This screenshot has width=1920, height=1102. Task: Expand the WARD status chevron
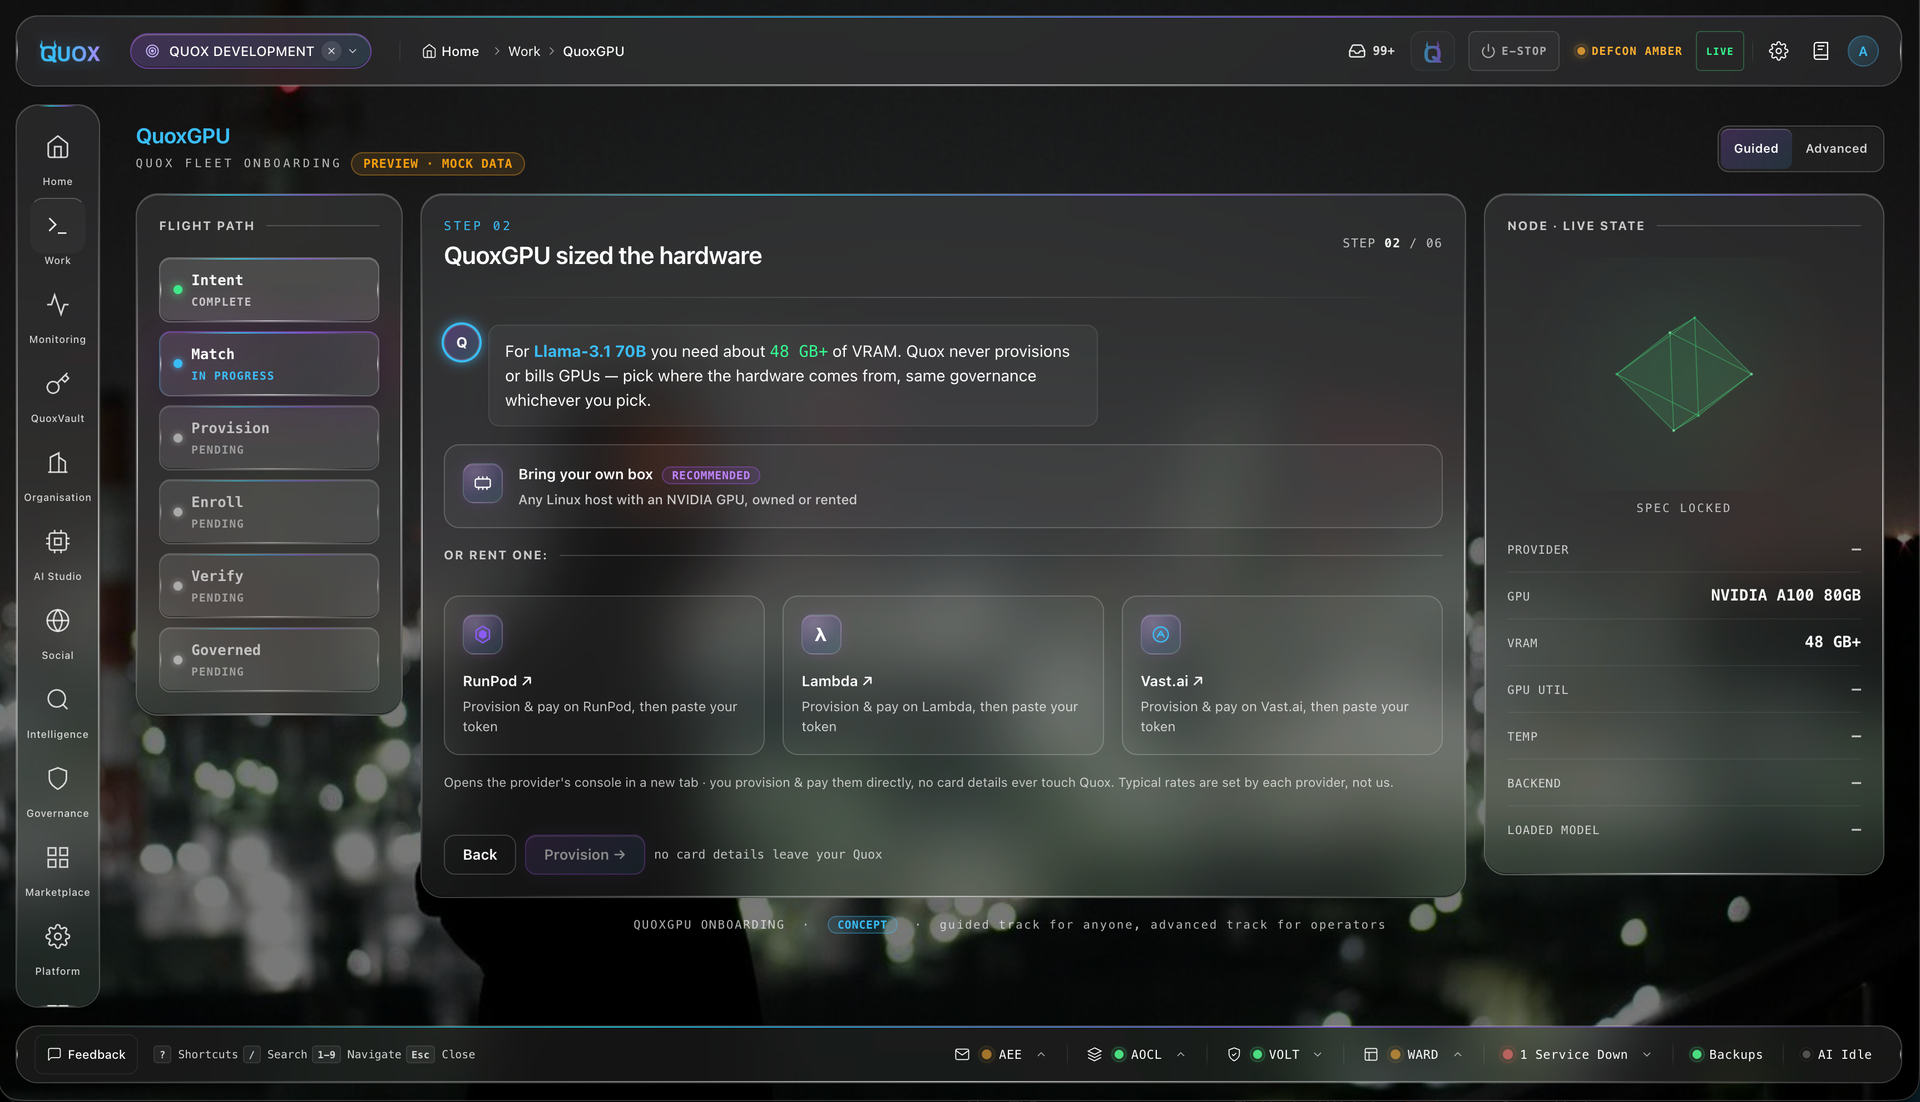coord(1457,1054)
